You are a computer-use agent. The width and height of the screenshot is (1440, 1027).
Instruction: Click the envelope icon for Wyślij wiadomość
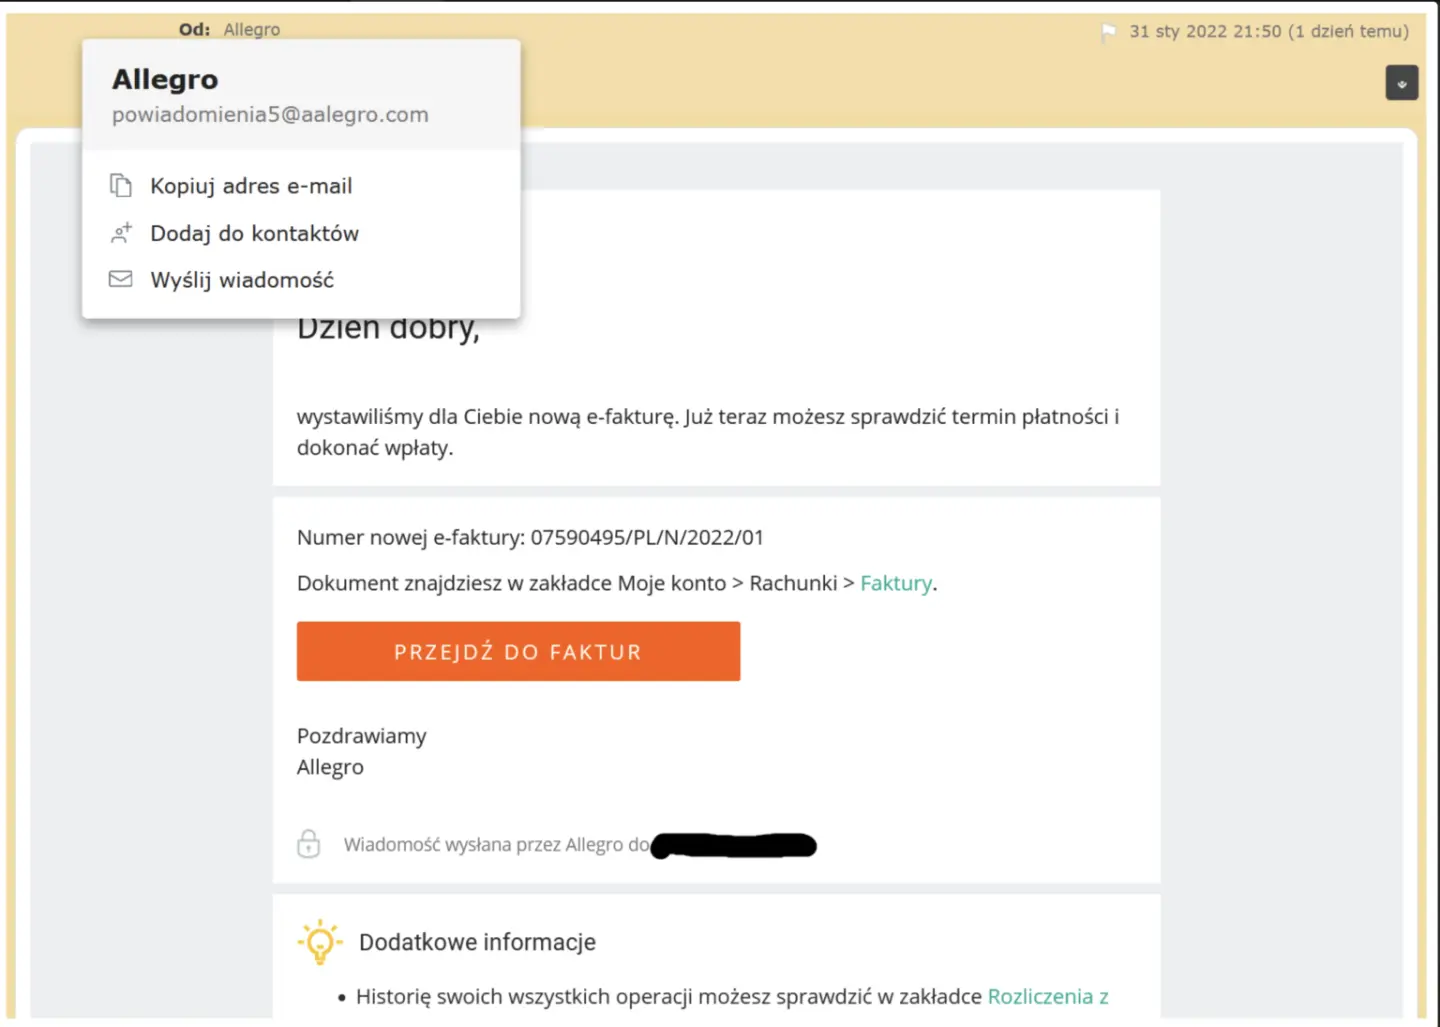(x=120, y=279)
